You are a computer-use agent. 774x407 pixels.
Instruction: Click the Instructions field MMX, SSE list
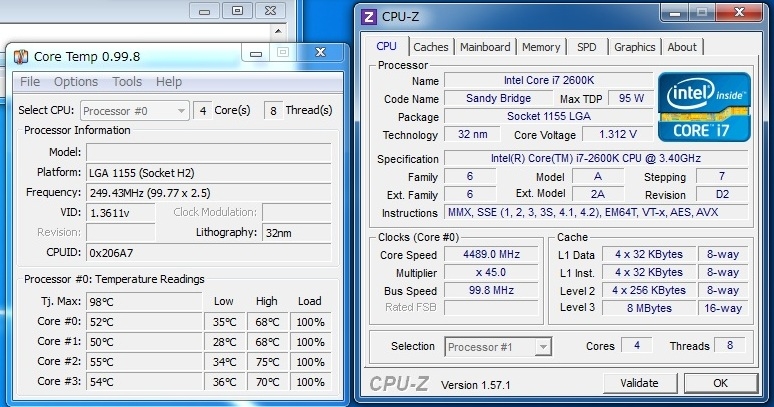596,212
